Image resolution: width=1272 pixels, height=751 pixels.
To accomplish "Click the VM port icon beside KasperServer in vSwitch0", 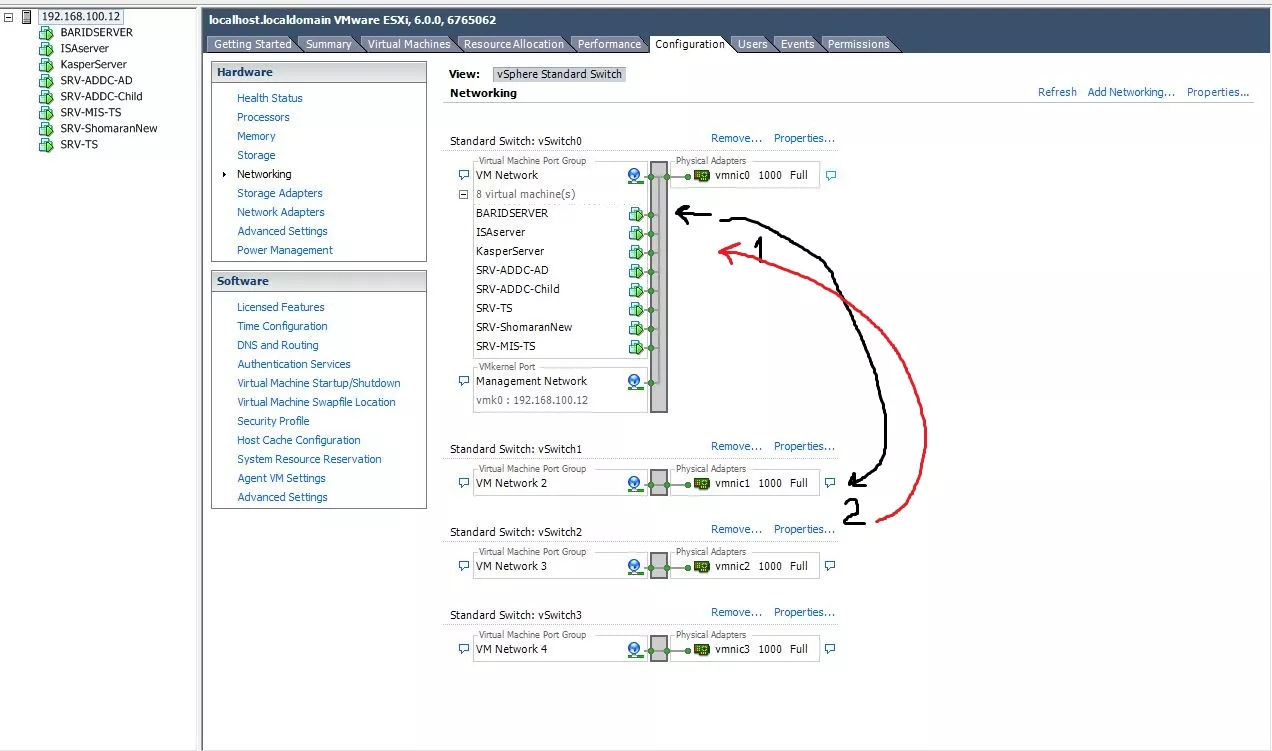I will point(635,252).
